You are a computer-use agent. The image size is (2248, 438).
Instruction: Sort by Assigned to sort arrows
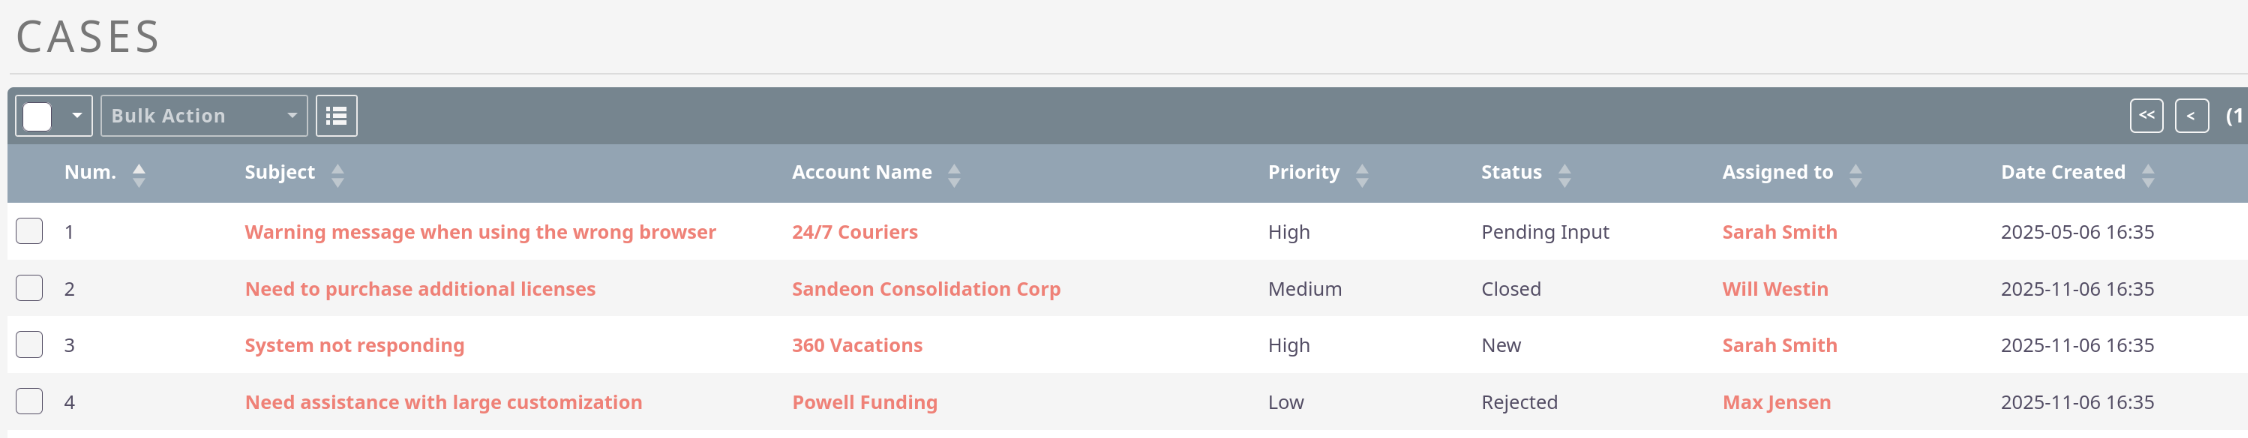(1856, 175)
